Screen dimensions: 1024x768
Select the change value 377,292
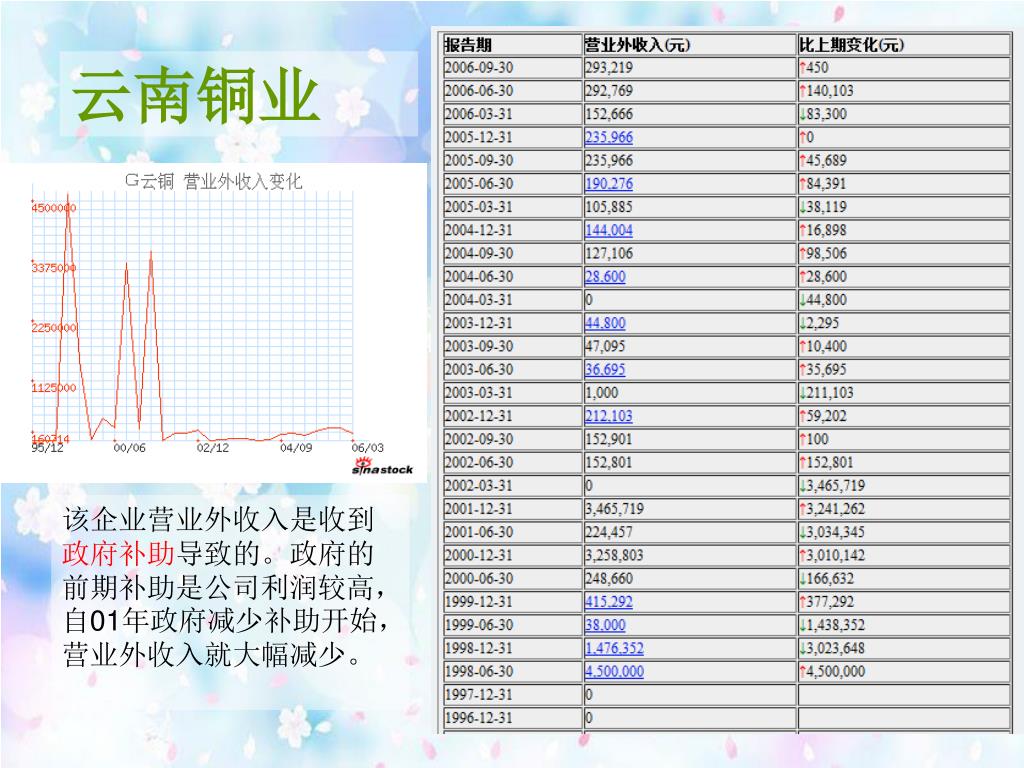pyautogui.click(x=830, y=601)
